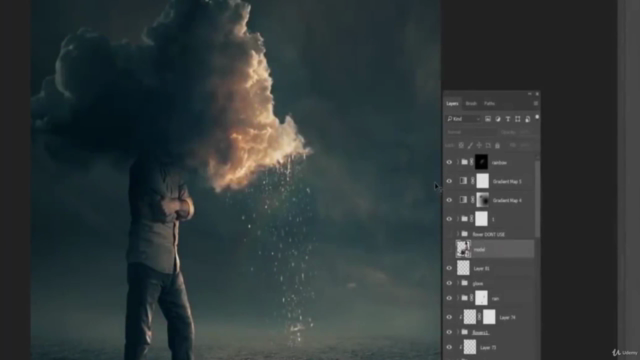Hide the glove group
The width and height of the screenshot is (640, 360).
coord(449,283)
